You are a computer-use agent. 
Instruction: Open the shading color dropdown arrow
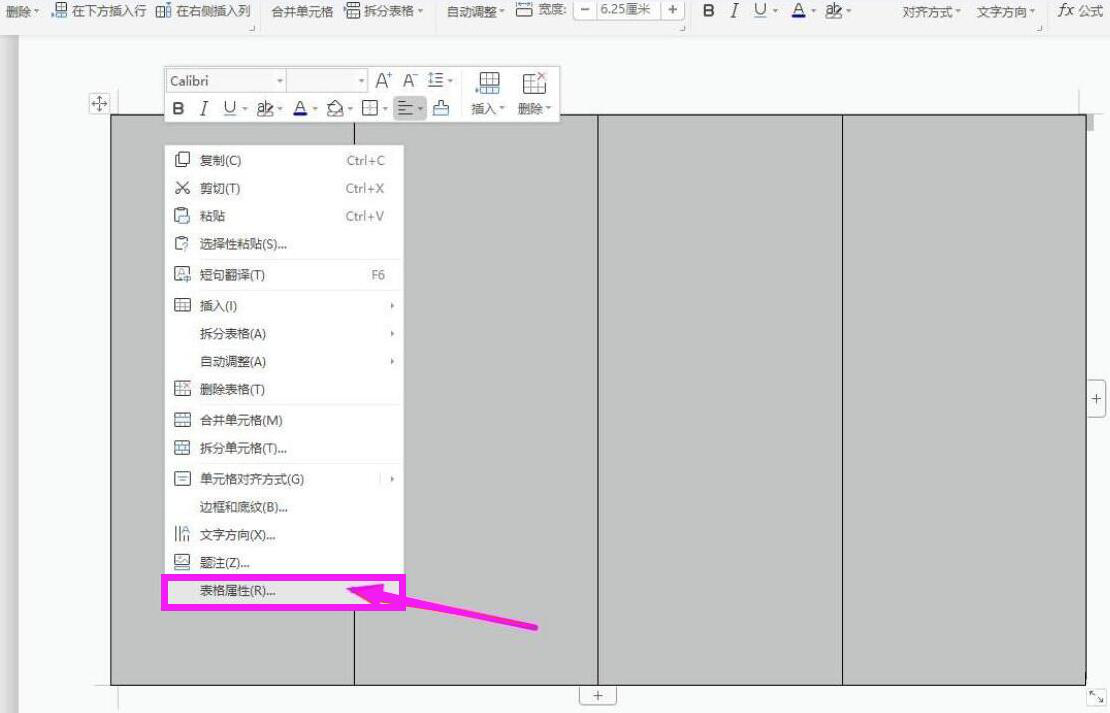(350, 109)
